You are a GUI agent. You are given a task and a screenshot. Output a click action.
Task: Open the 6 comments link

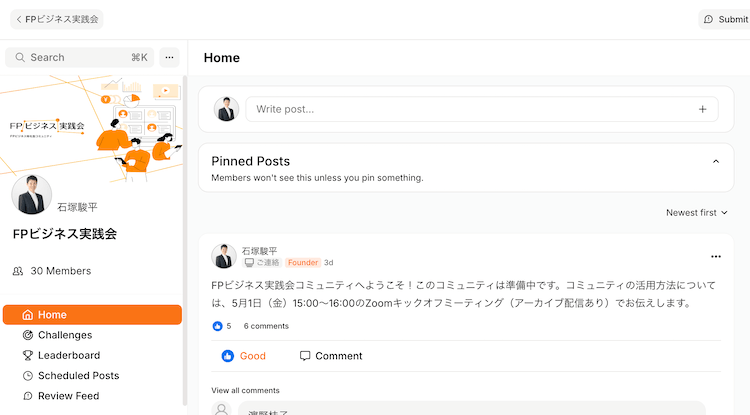tap(266, 326)
